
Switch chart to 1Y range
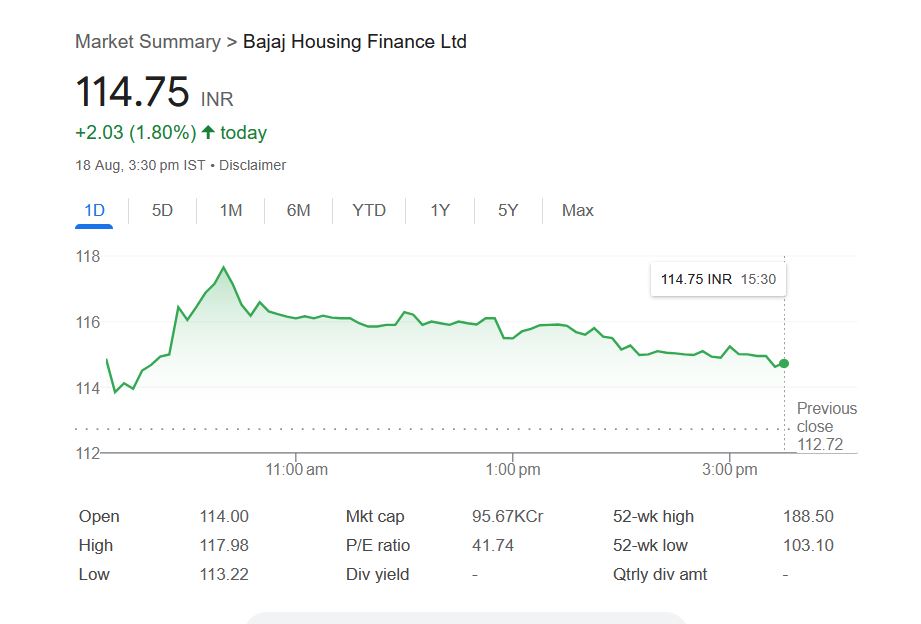coord(440,210)
